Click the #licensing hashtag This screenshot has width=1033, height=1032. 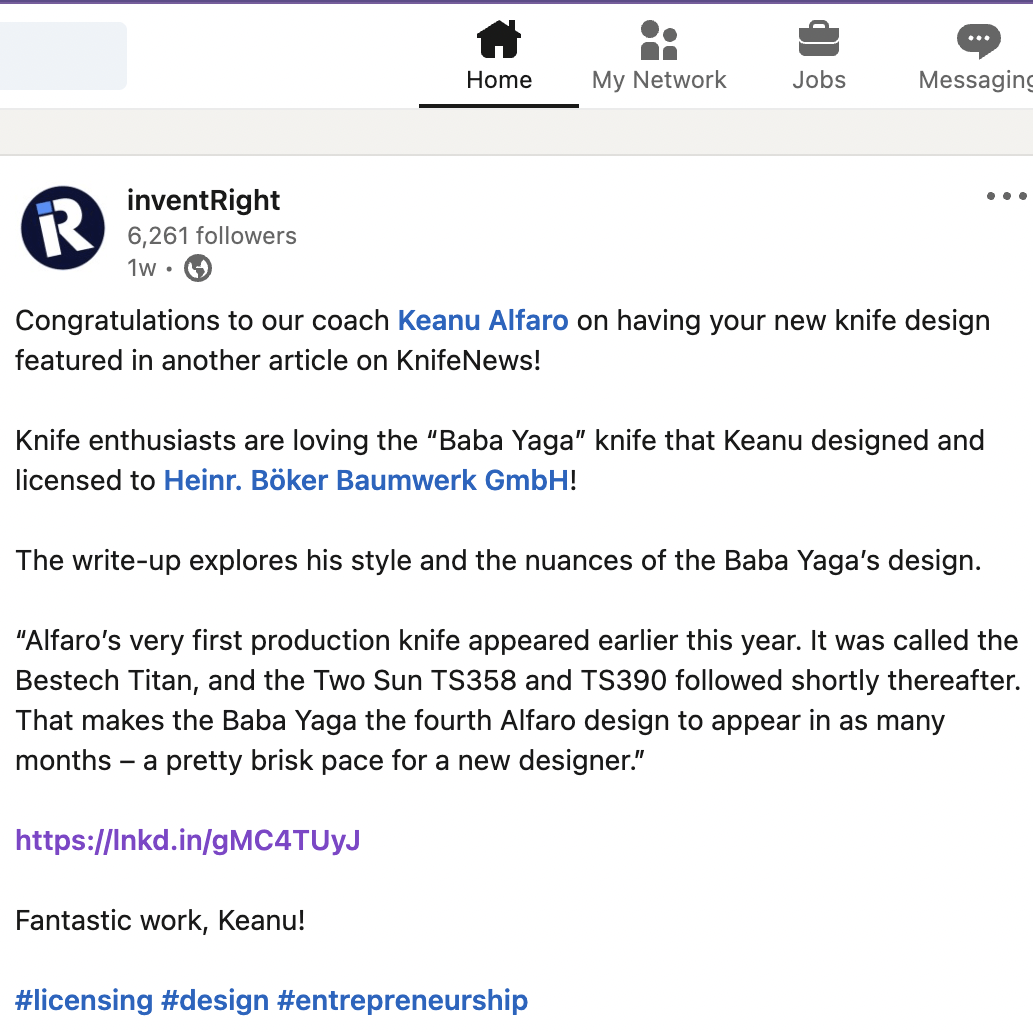coord(84,1000)
